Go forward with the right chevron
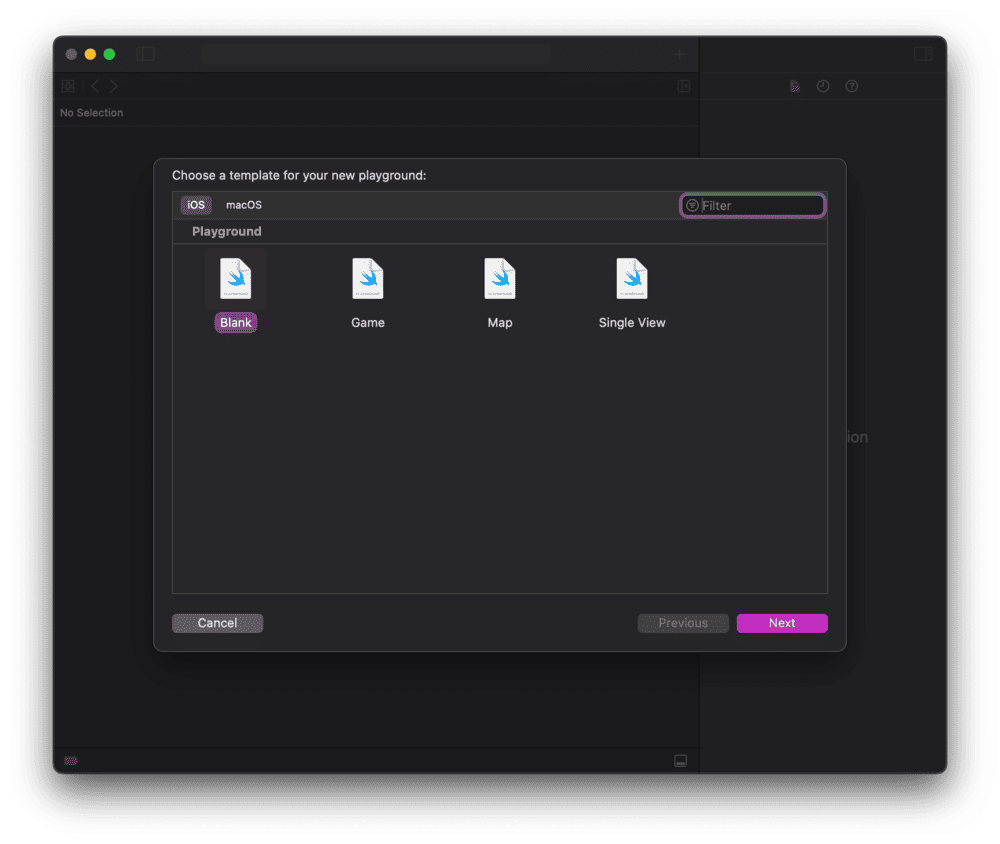The image size is (1000, 844). pos(114,86)
